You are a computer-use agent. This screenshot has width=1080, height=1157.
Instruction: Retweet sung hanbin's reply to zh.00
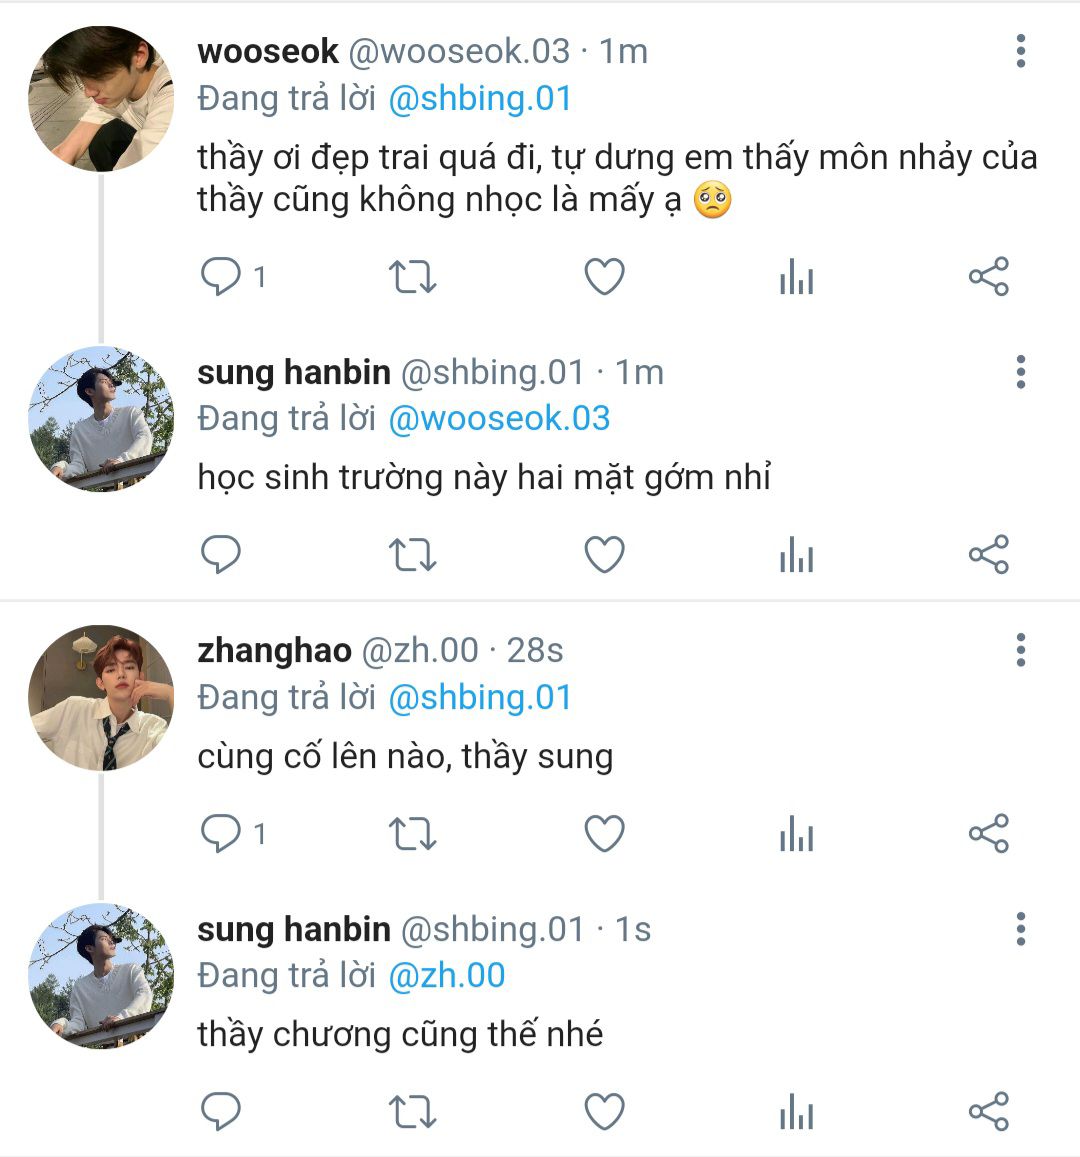412,1112
